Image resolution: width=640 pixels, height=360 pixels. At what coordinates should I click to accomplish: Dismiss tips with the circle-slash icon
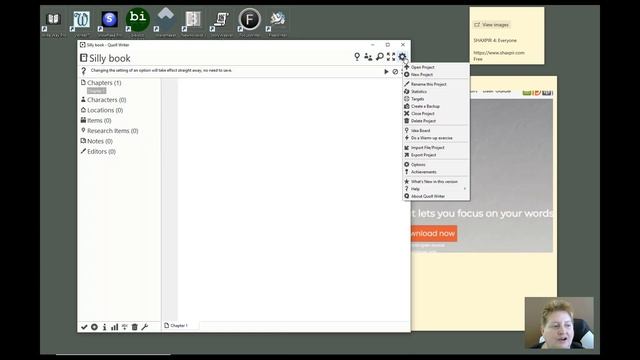click(395, 71)
